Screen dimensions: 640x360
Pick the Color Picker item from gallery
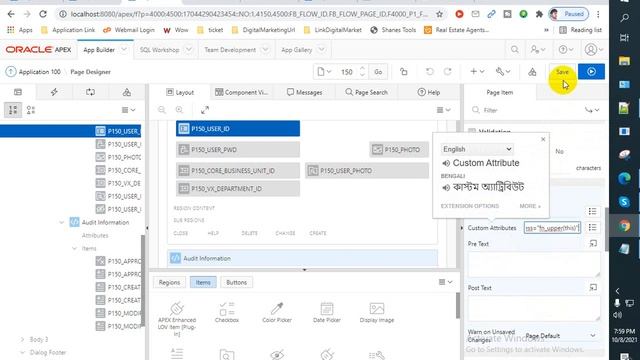click(277, 313)
